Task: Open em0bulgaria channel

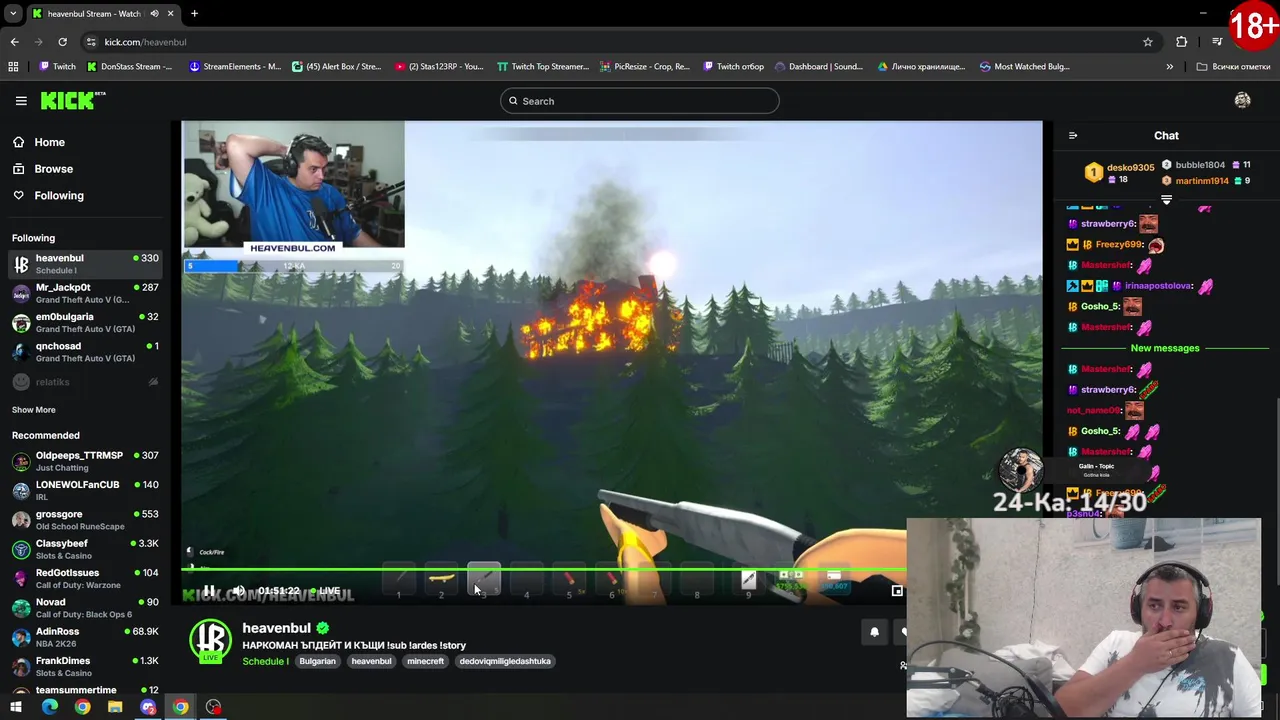Action: pyautogui.click(x=84, y=322)
